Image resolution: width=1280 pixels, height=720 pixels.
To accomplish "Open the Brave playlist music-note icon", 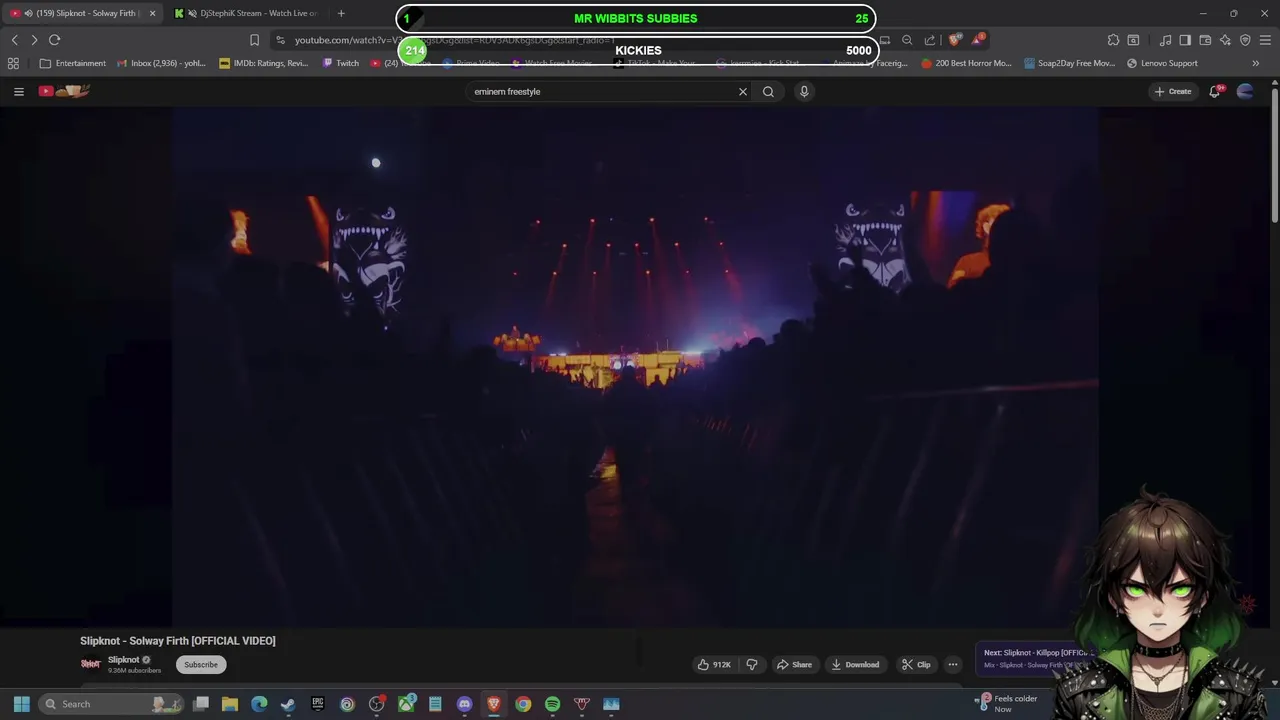I will (1165, 40).
